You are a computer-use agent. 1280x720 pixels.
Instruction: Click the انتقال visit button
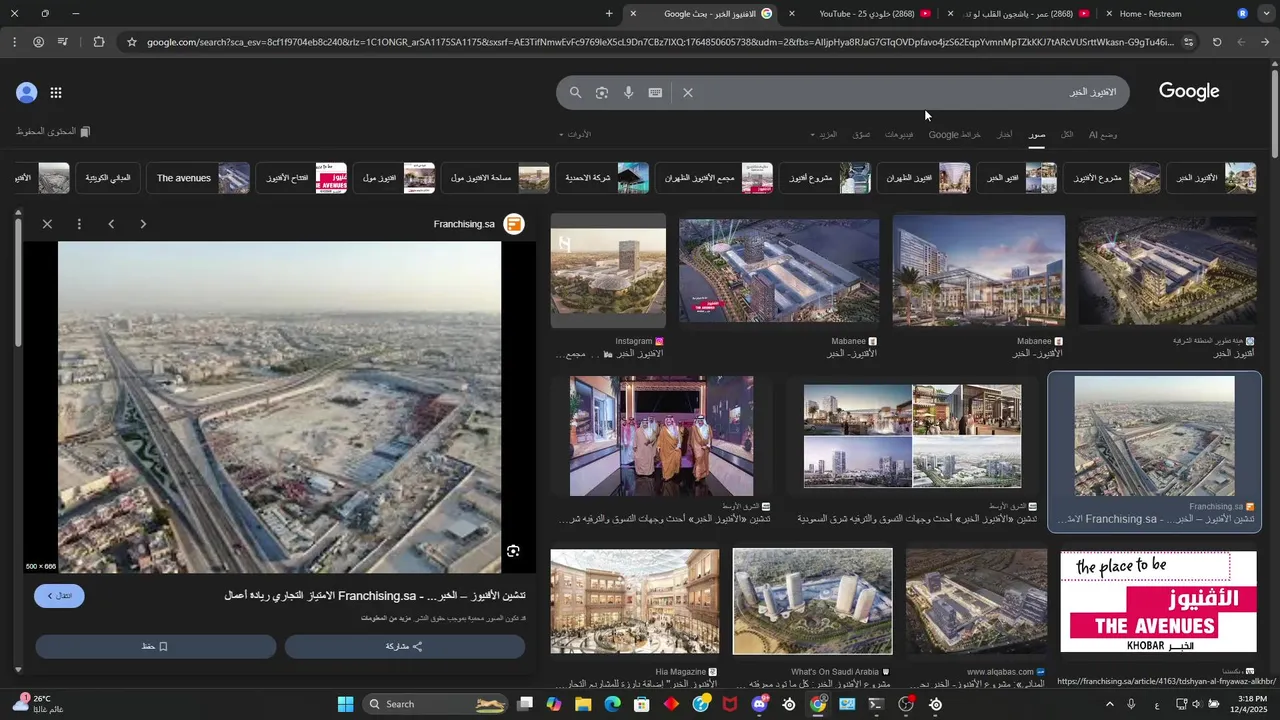tap(59, 596)
